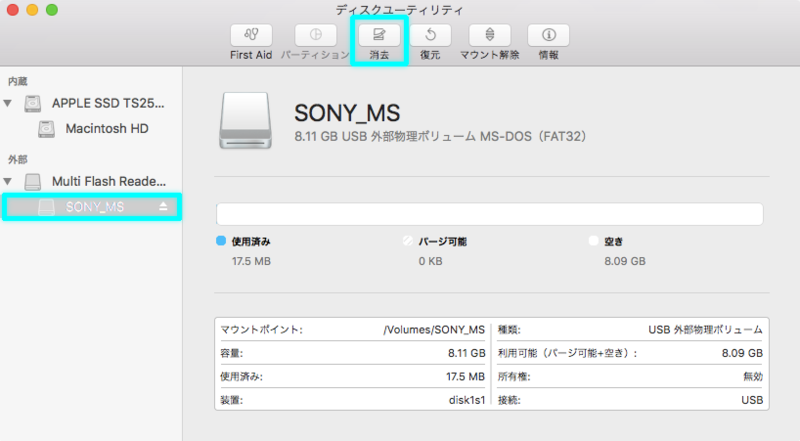Click the Erase (消去) toolbar button
The height and width of the screenshot is (441, 800).
[379, 35]
